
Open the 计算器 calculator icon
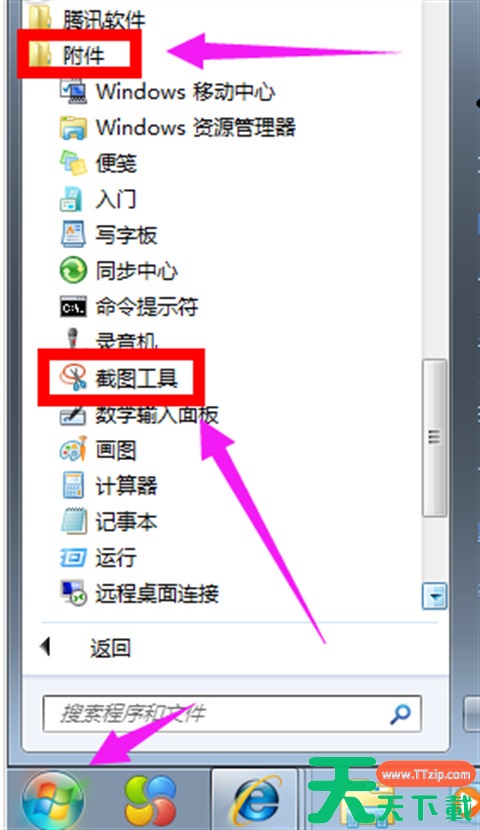[x=73, y=485]
